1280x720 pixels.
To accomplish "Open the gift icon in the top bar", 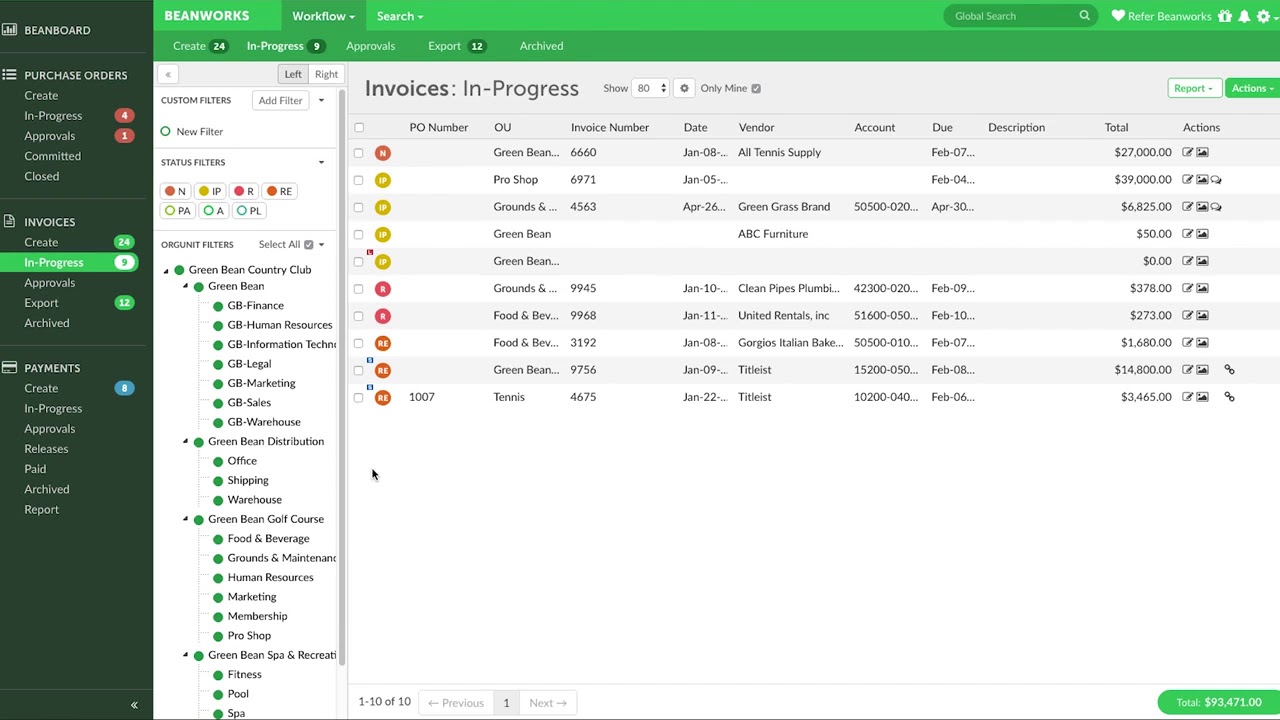I will [x=1225, y=16].
